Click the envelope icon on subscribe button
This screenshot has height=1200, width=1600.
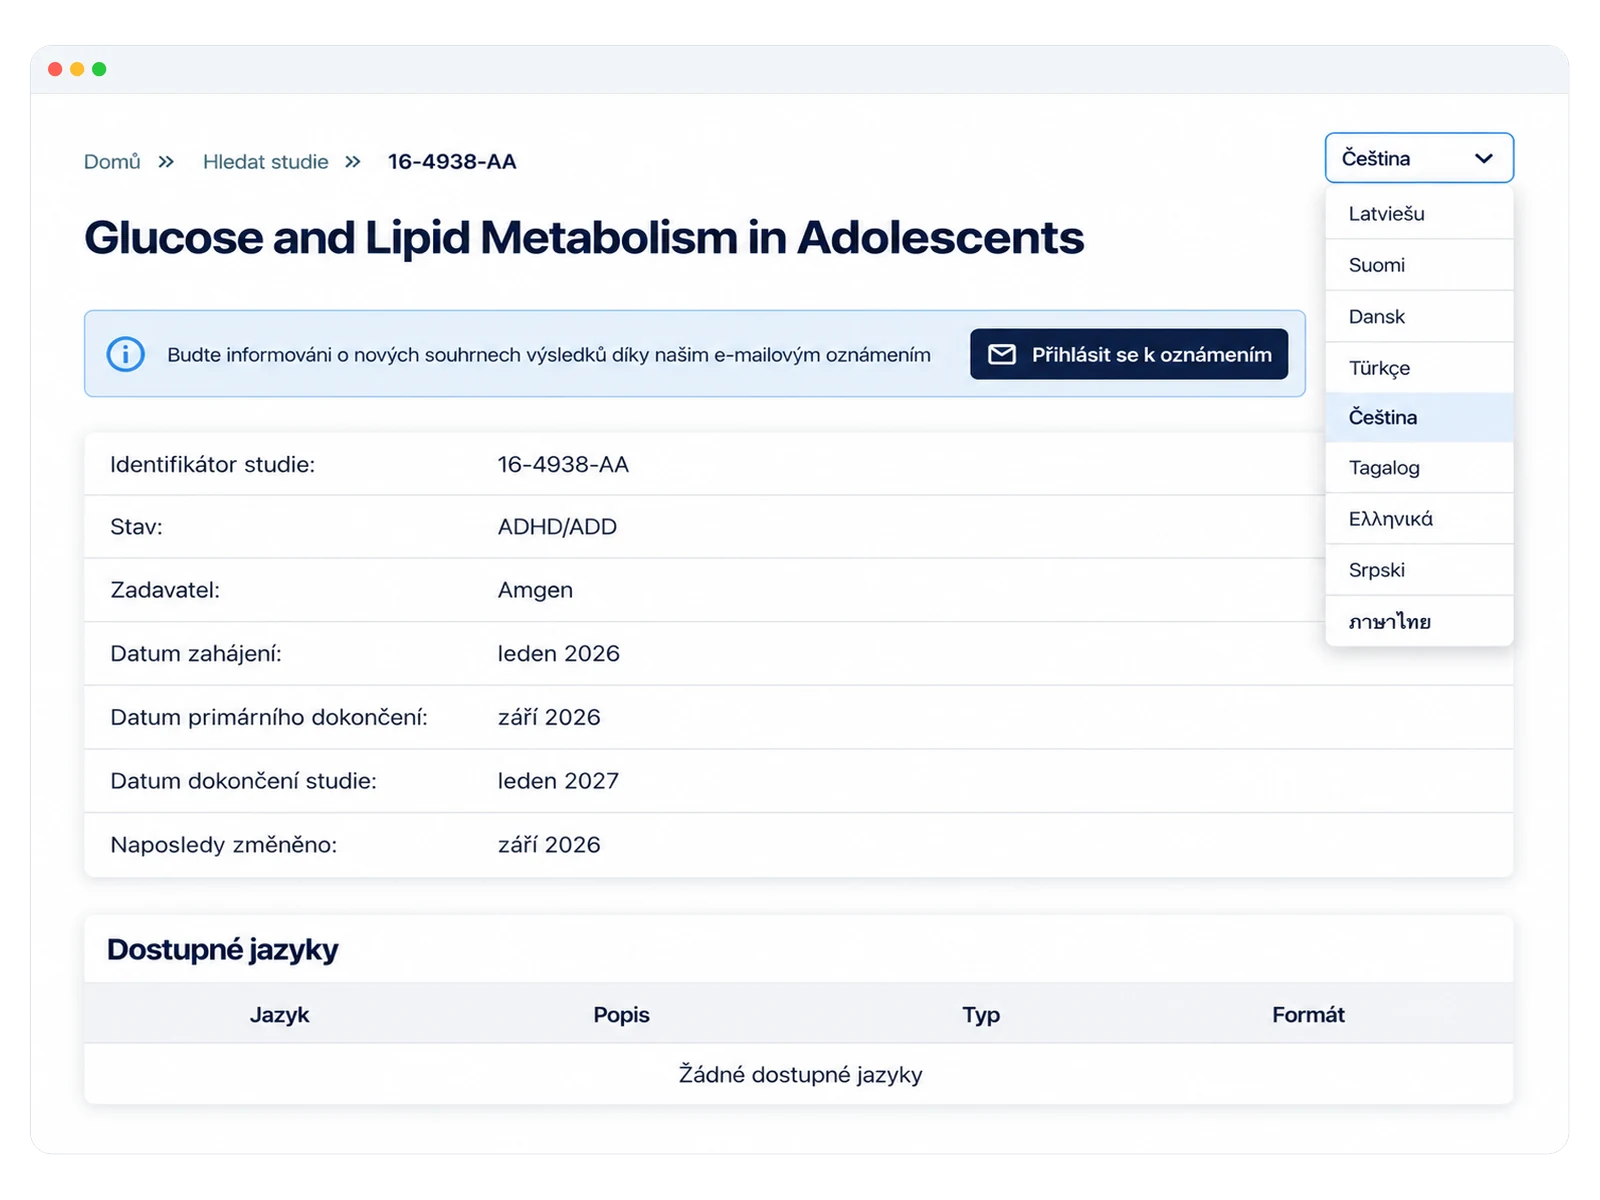1002,354
